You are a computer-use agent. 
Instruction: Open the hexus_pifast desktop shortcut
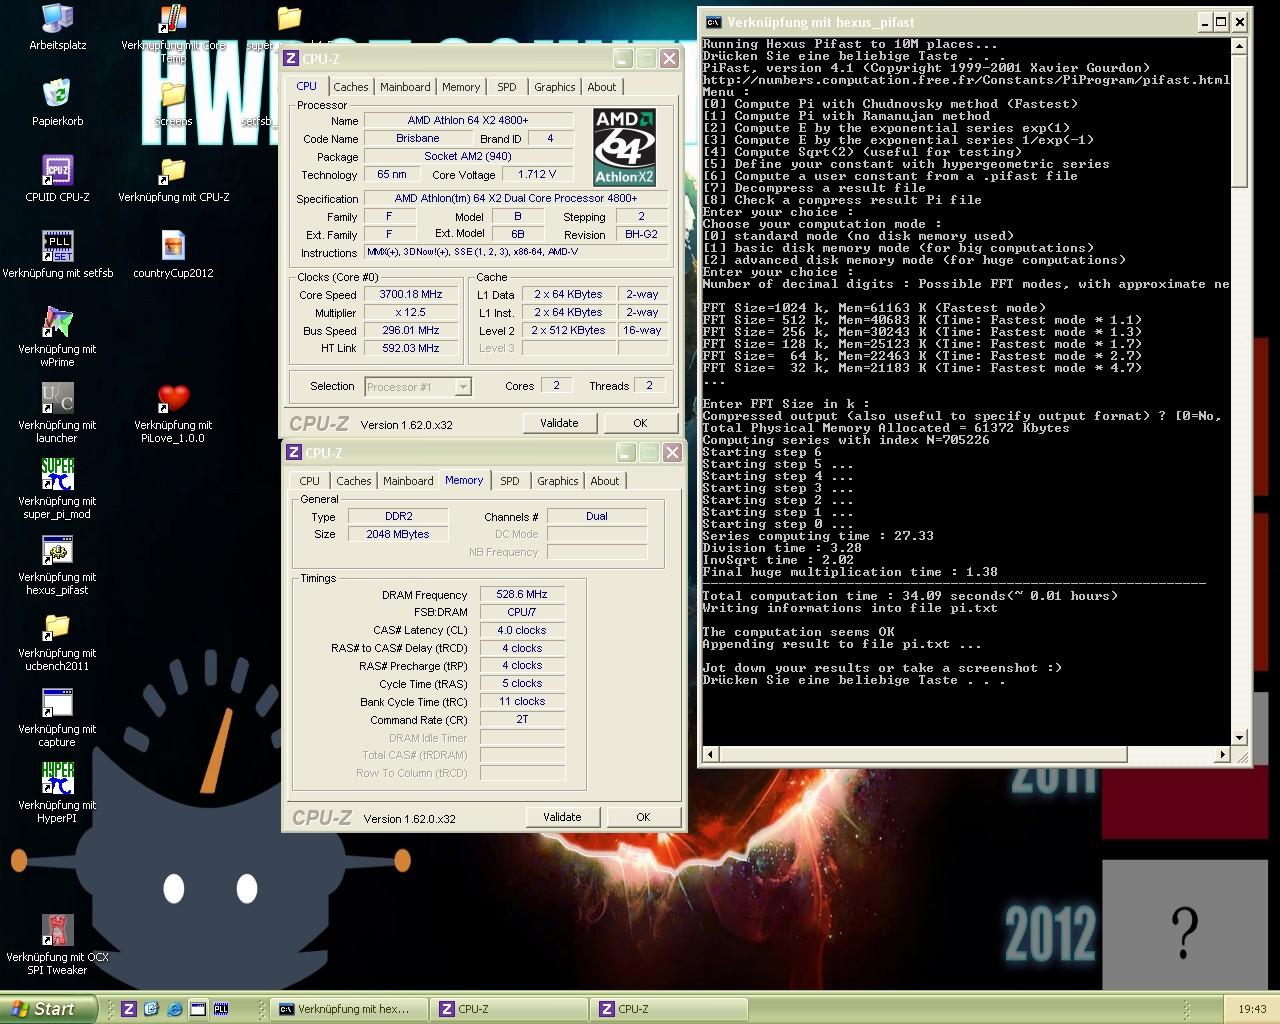[x=57, y=550]
